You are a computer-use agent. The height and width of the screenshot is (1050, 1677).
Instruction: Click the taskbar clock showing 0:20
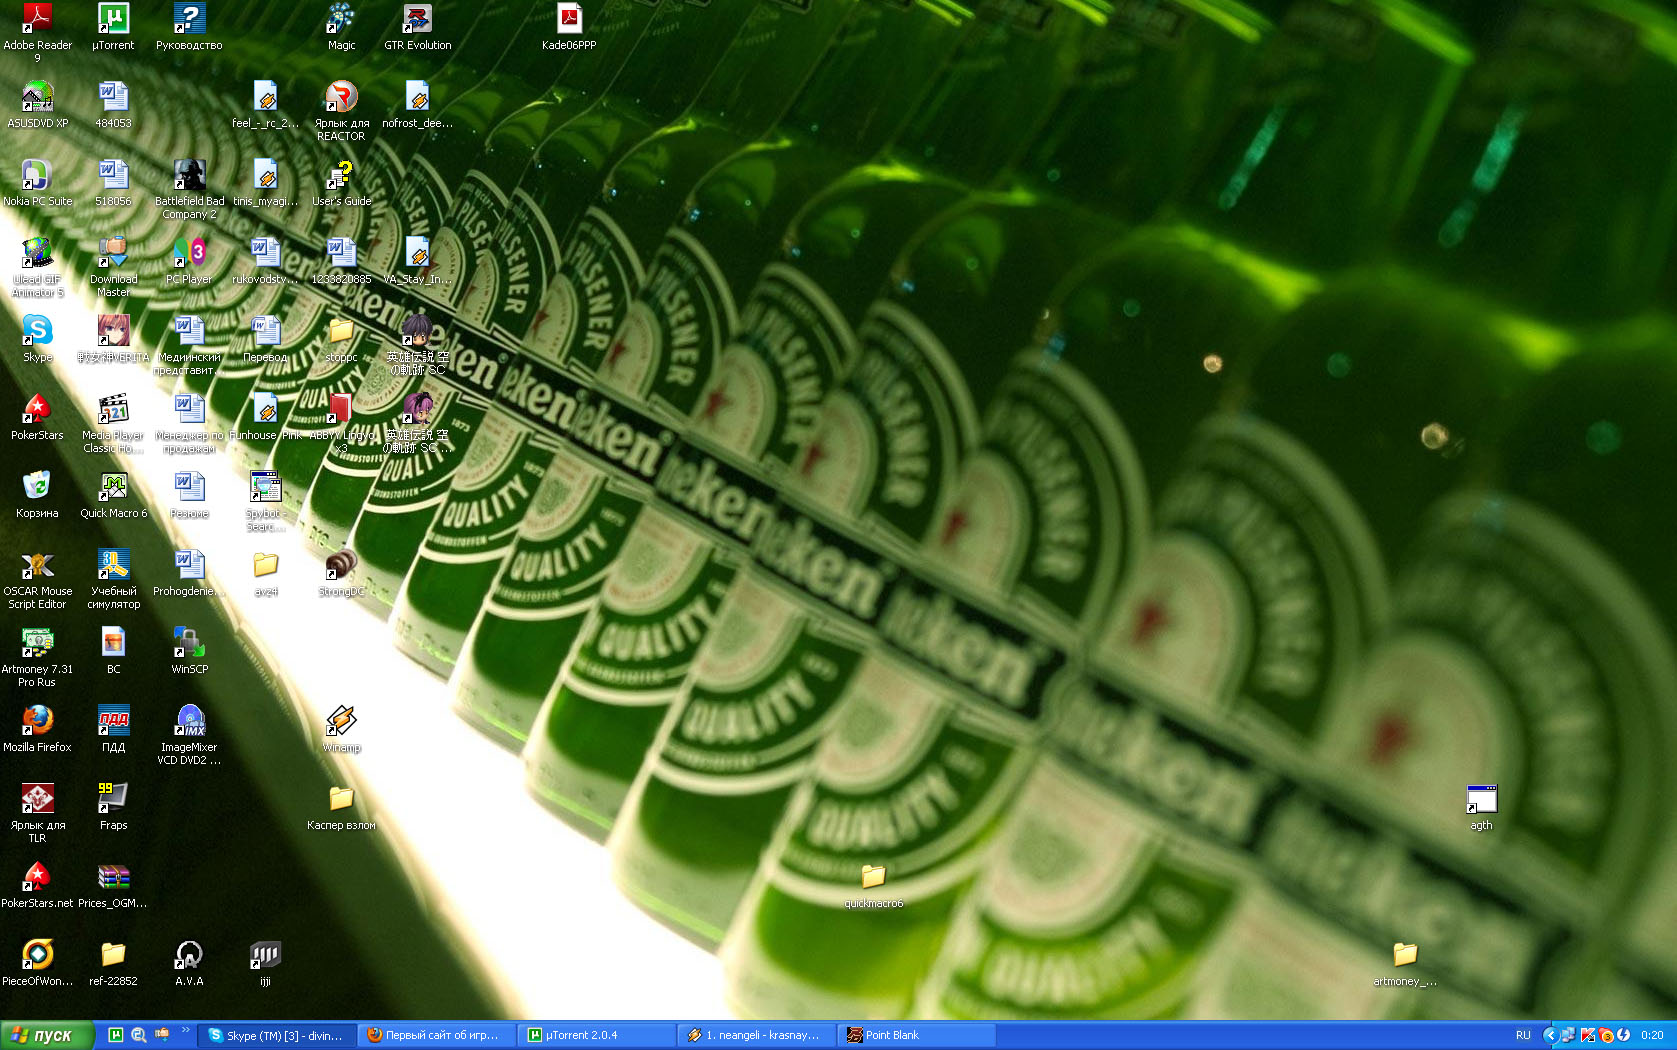click(x=1652, y=1035)
